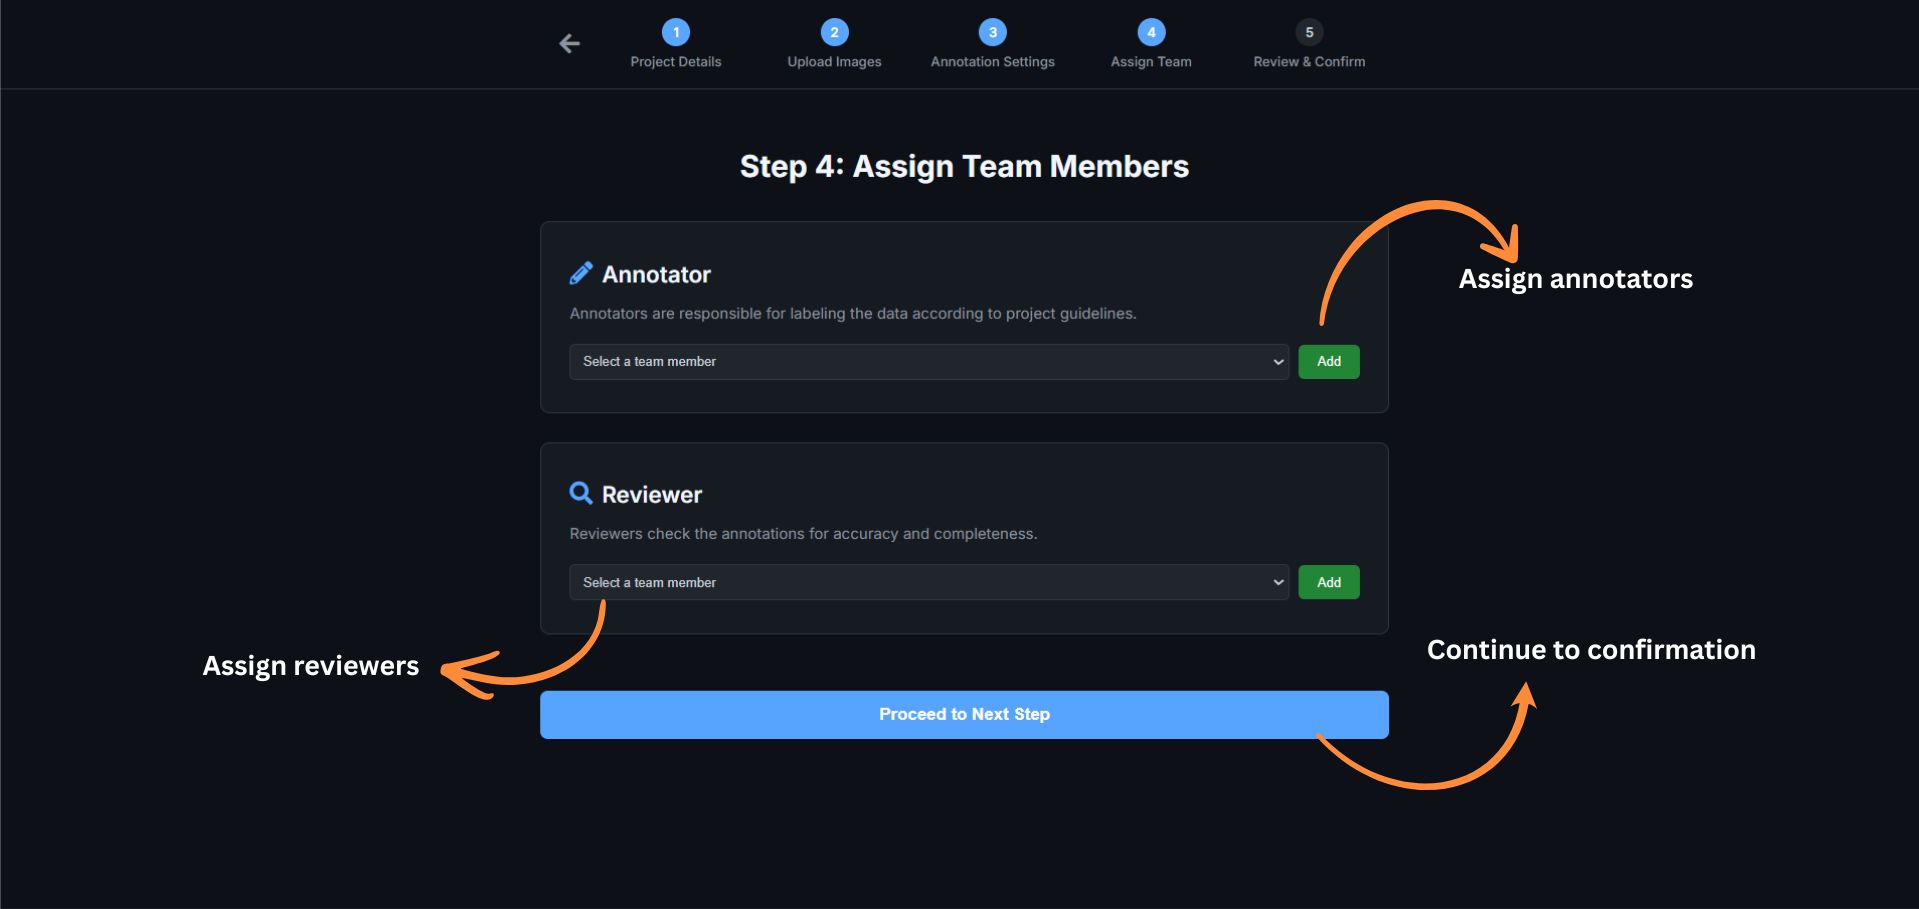
Task: Click the step 2 circle icon
Action: [x=834, y=32]
